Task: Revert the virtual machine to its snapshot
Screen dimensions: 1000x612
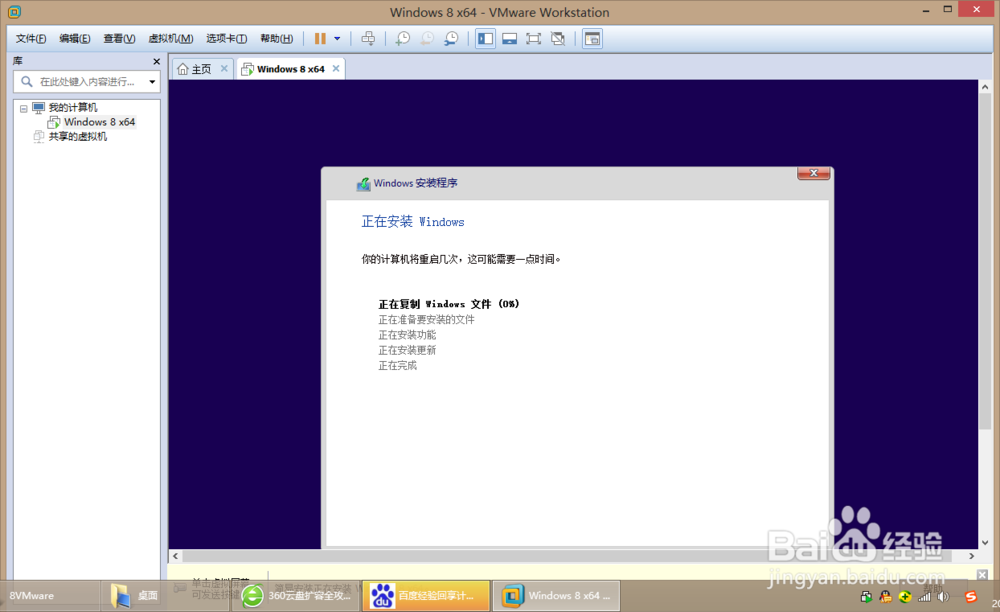Action: (x=427, y=39)
